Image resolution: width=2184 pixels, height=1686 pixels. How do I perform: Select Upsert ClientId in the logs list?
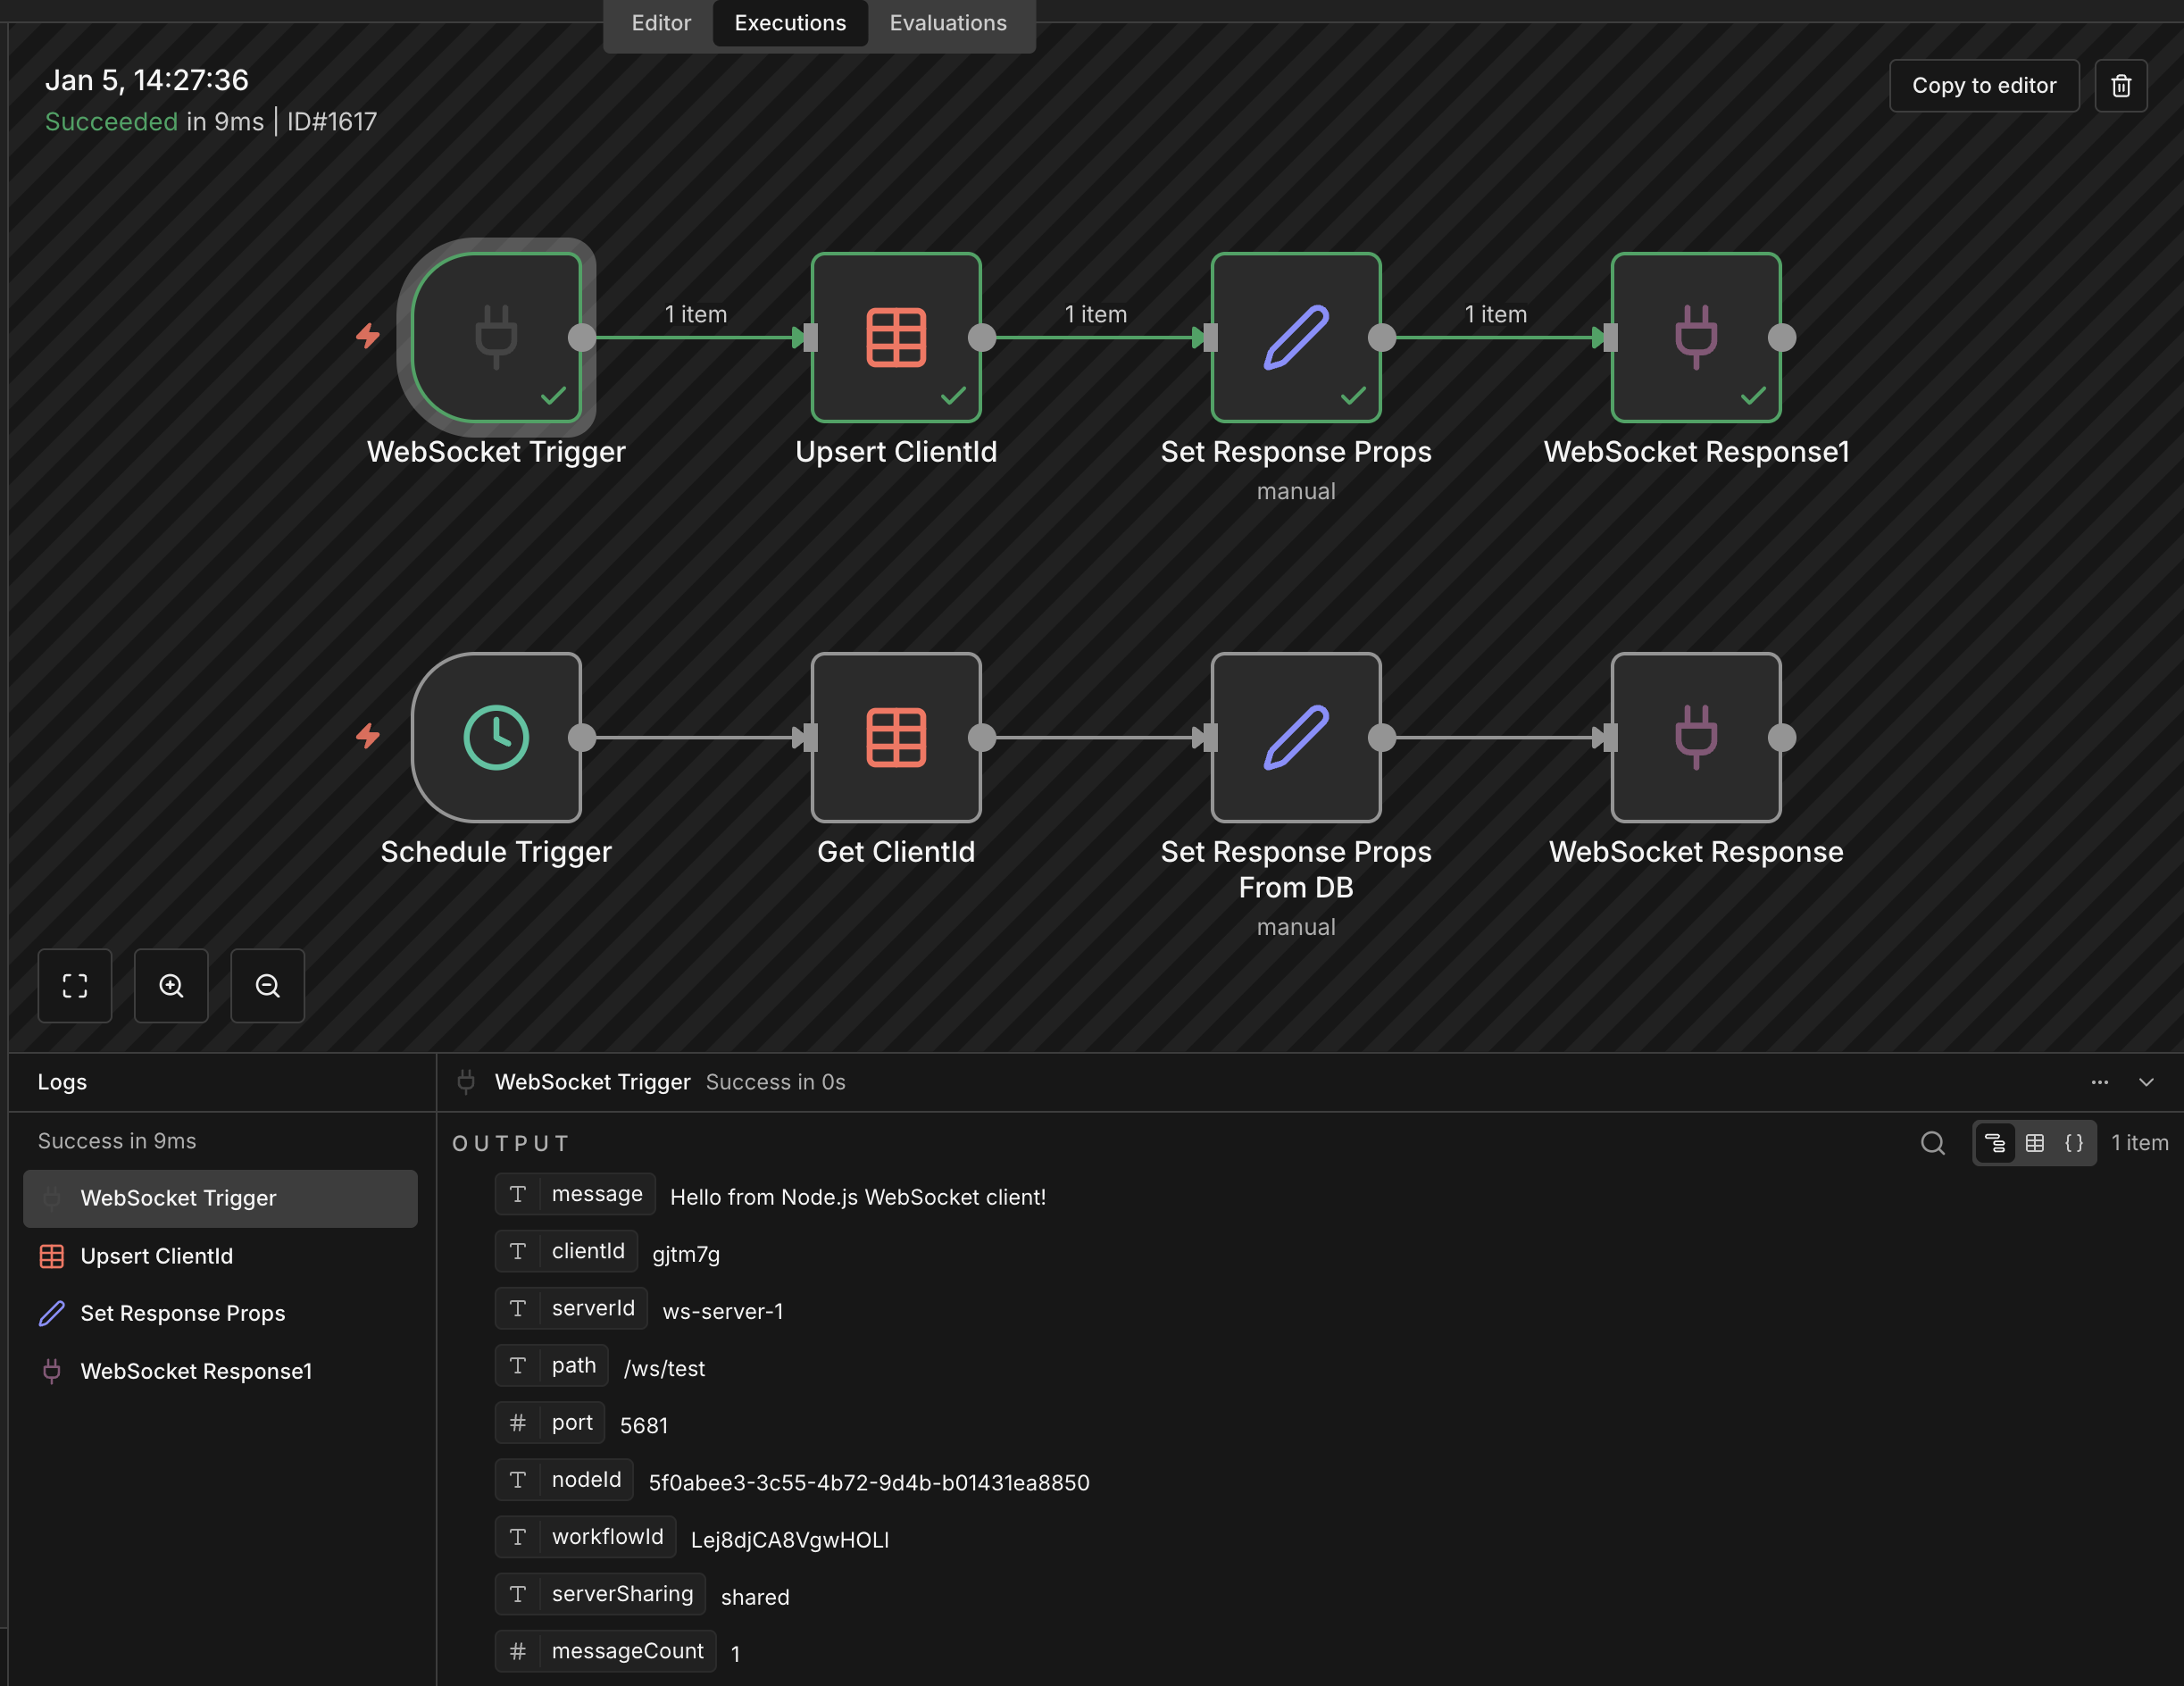click(157, 1256)
